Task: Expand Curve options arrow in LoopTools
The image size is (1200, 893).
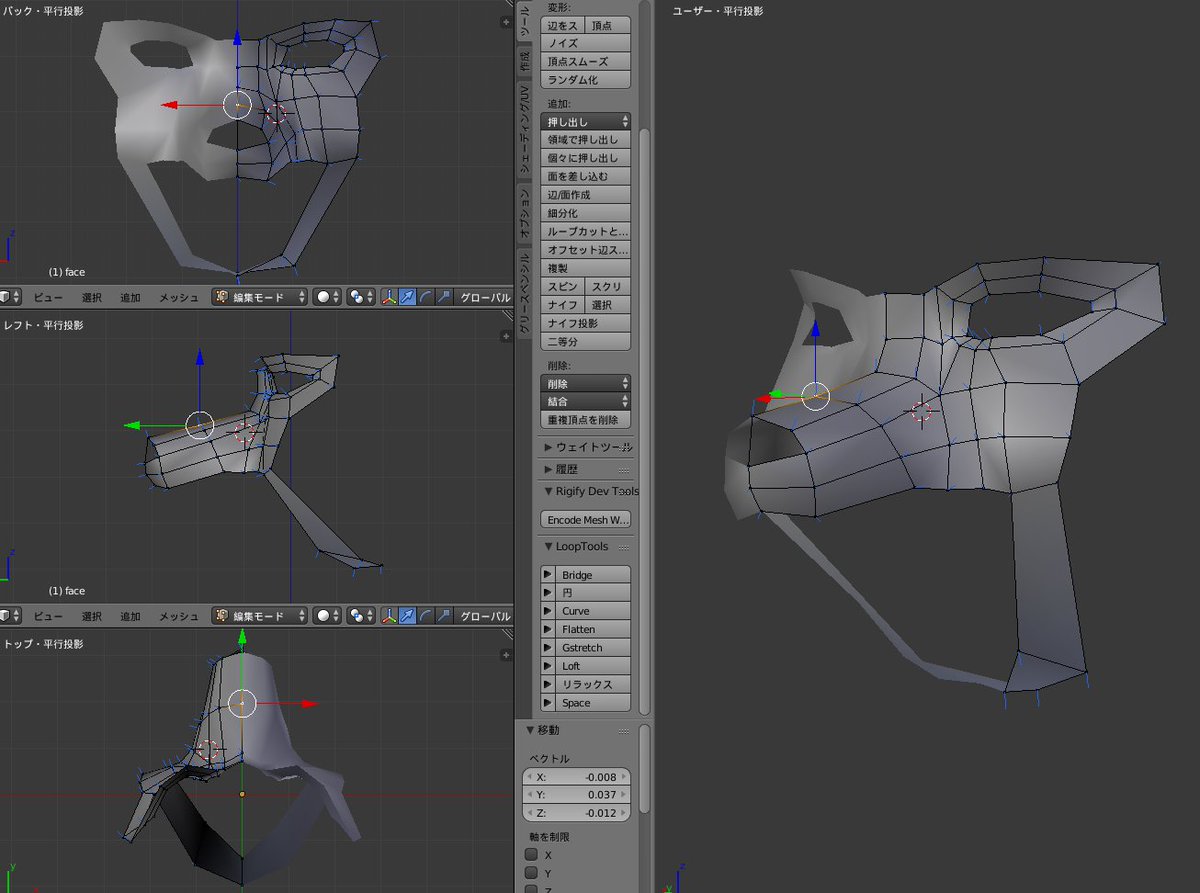Action: point(547,611)
